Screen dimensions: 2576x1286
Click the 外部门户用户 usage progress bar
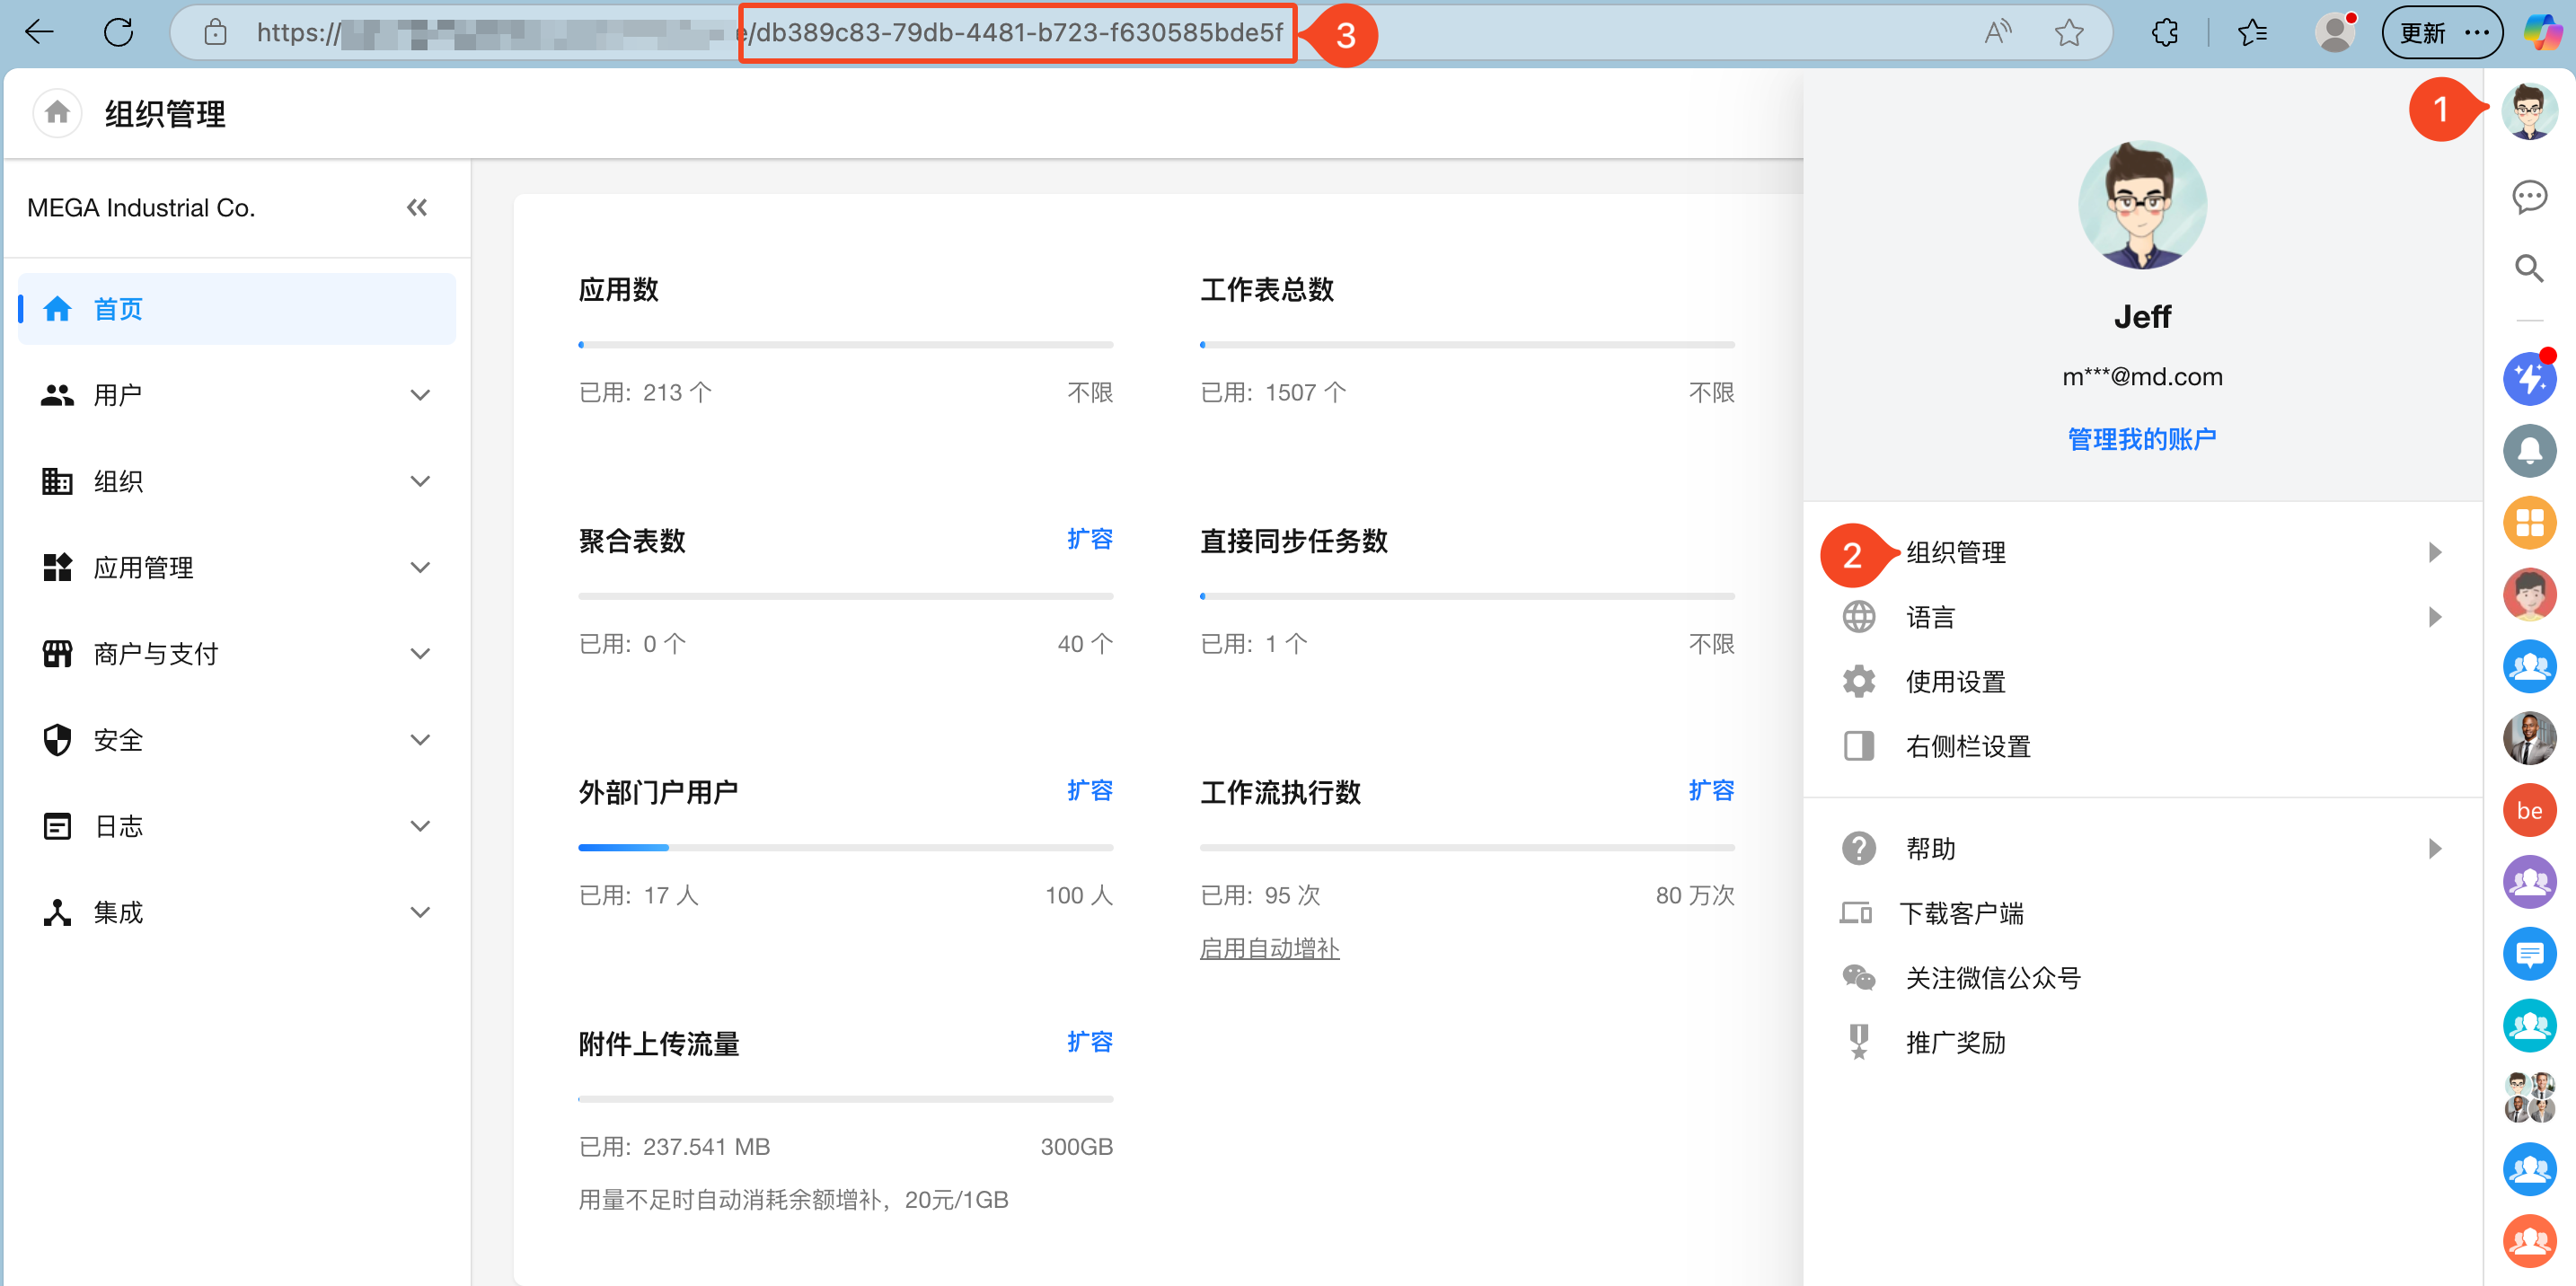(845, 847)
